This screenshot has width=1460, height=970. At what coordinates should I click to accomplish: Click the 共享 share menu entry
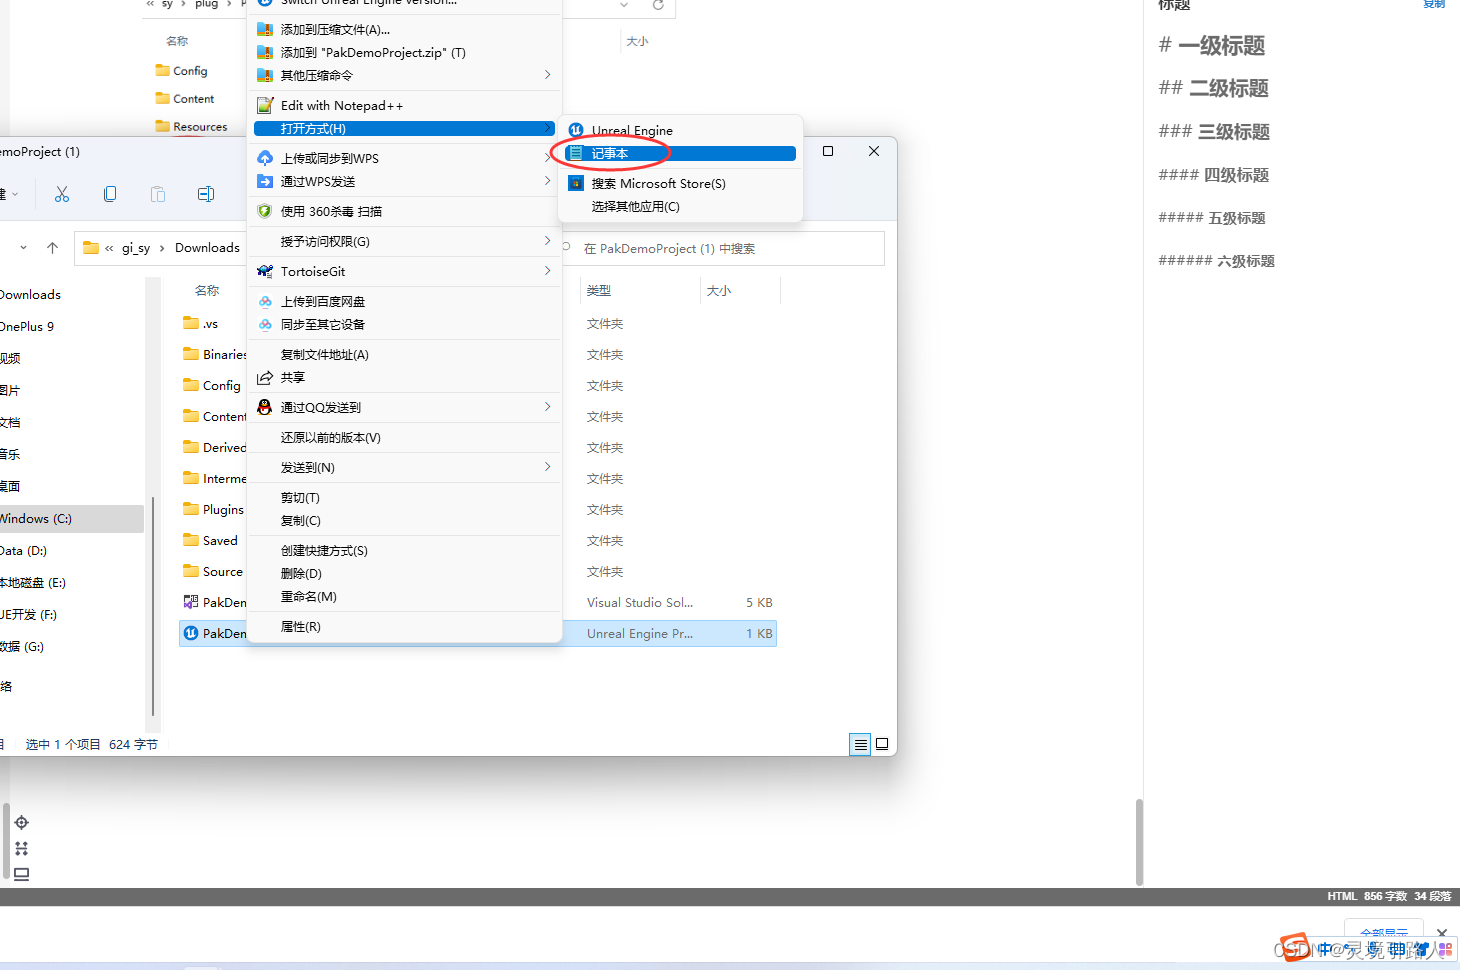tap(405, 377)
